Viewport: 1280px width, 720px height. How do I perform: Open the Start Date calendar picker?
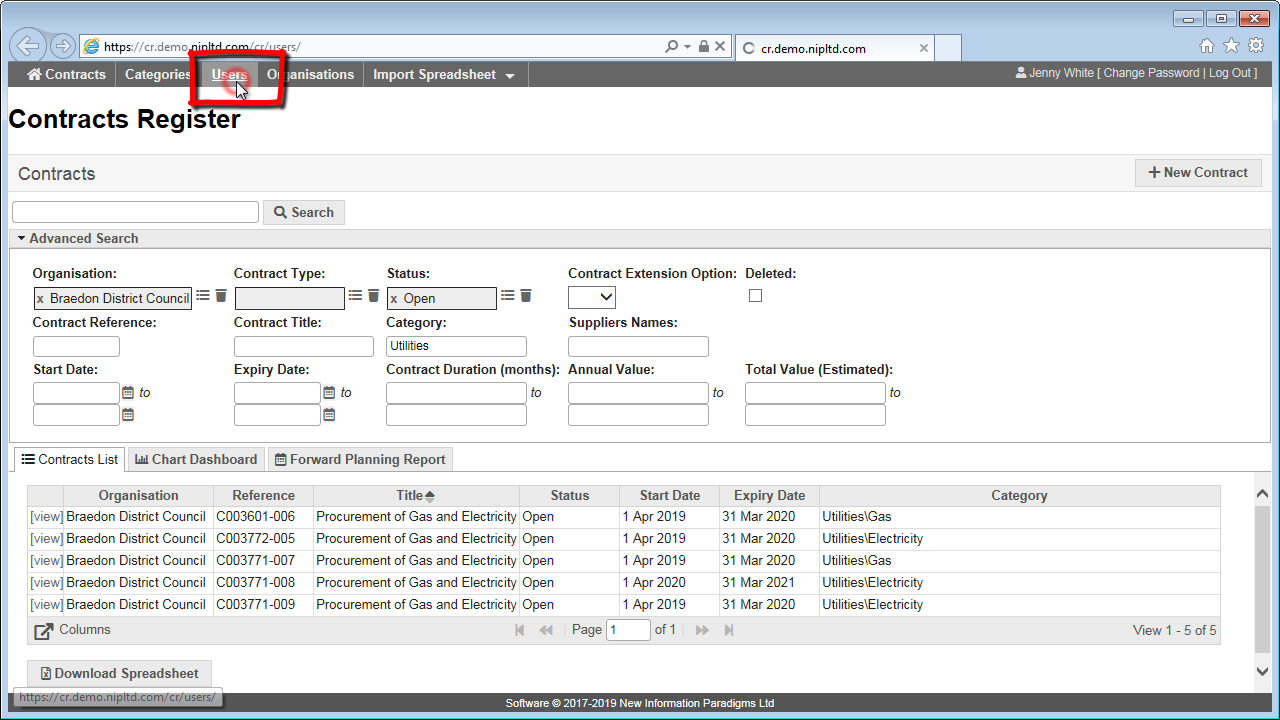[128, 393]
